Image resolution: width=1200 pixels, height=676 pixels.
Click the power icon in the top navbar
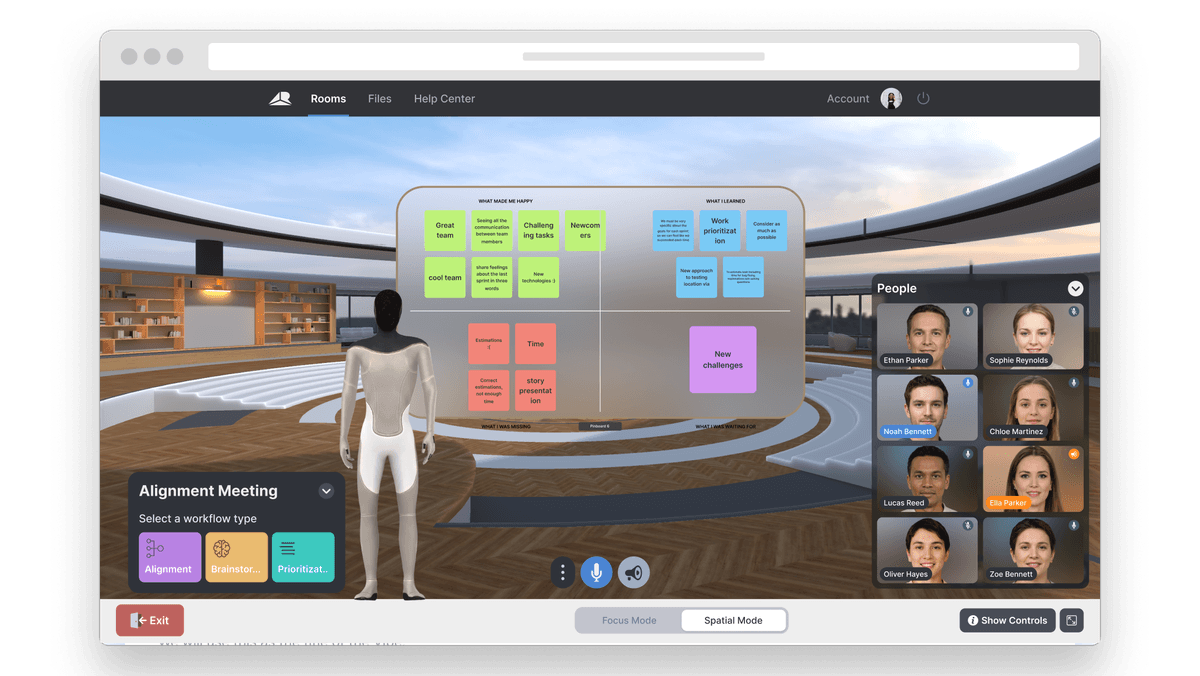click(x=923, y=98)
